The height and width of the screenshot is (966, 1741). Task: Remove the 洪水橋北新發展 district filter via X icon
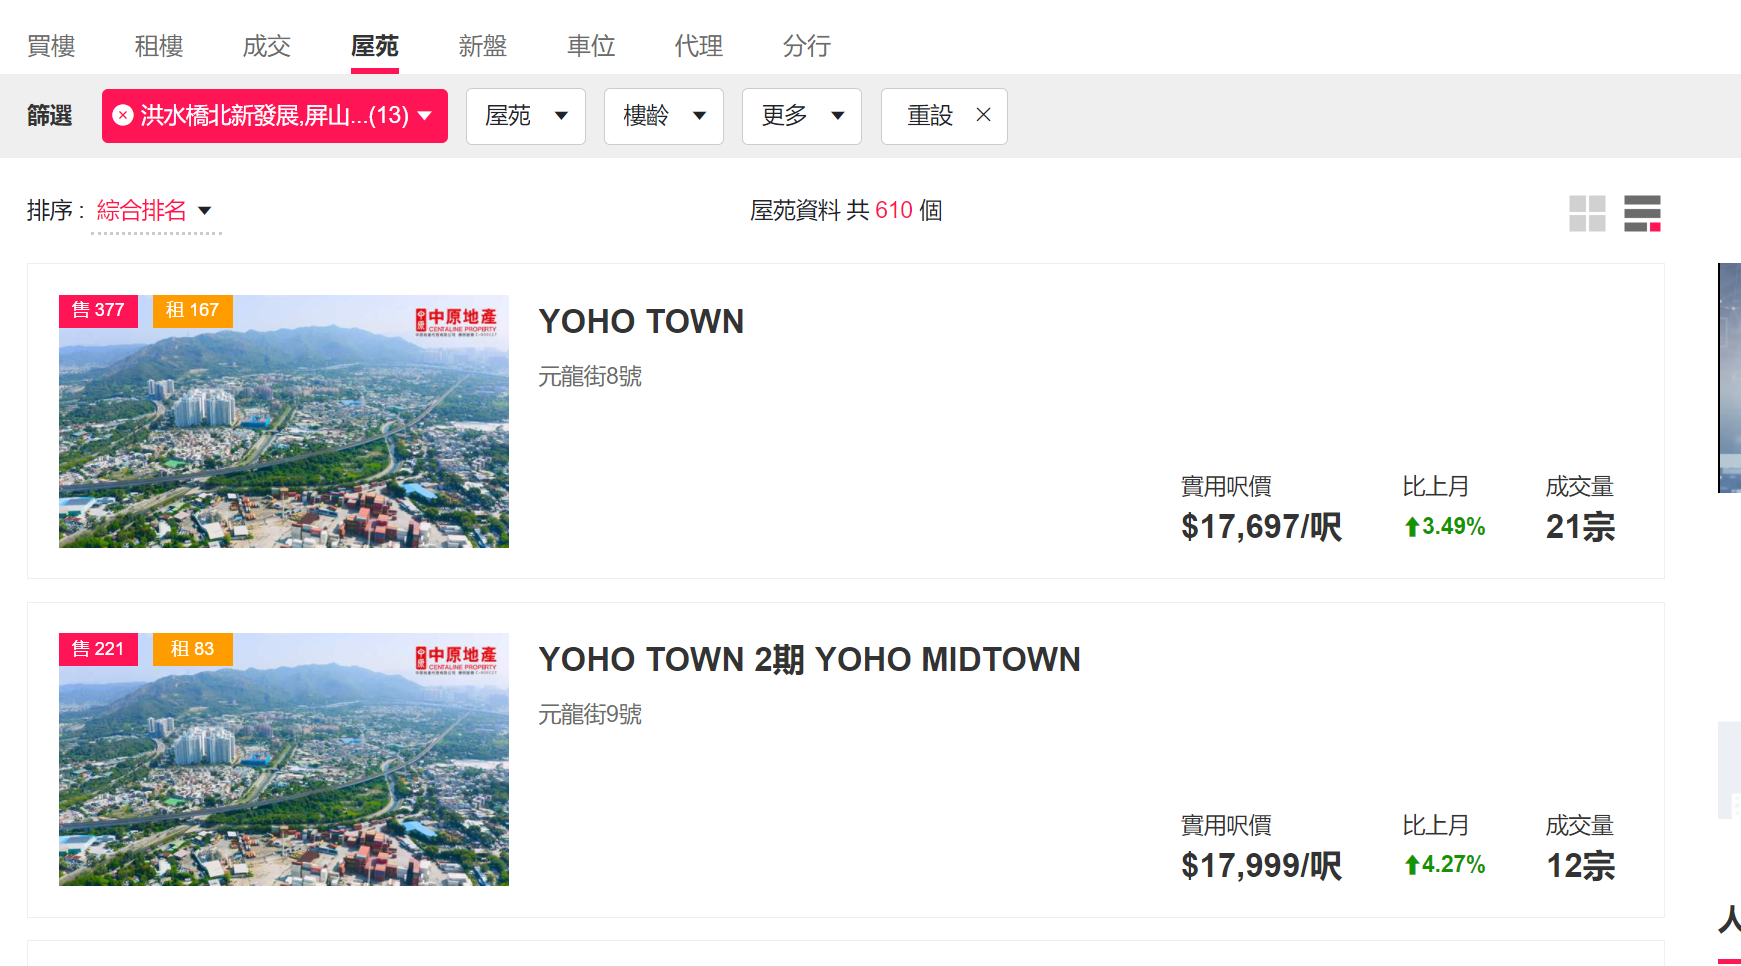pos(123,116)
